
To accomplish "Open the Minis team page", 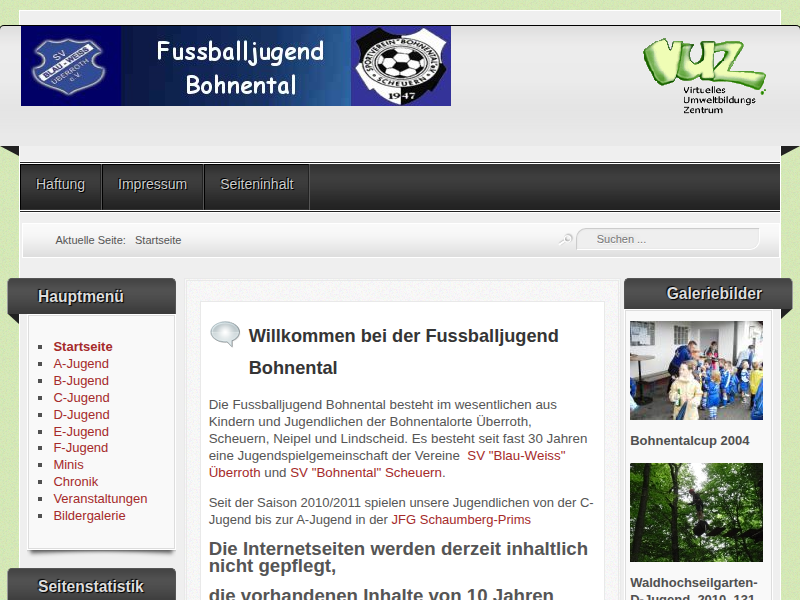I will (68, 465).
